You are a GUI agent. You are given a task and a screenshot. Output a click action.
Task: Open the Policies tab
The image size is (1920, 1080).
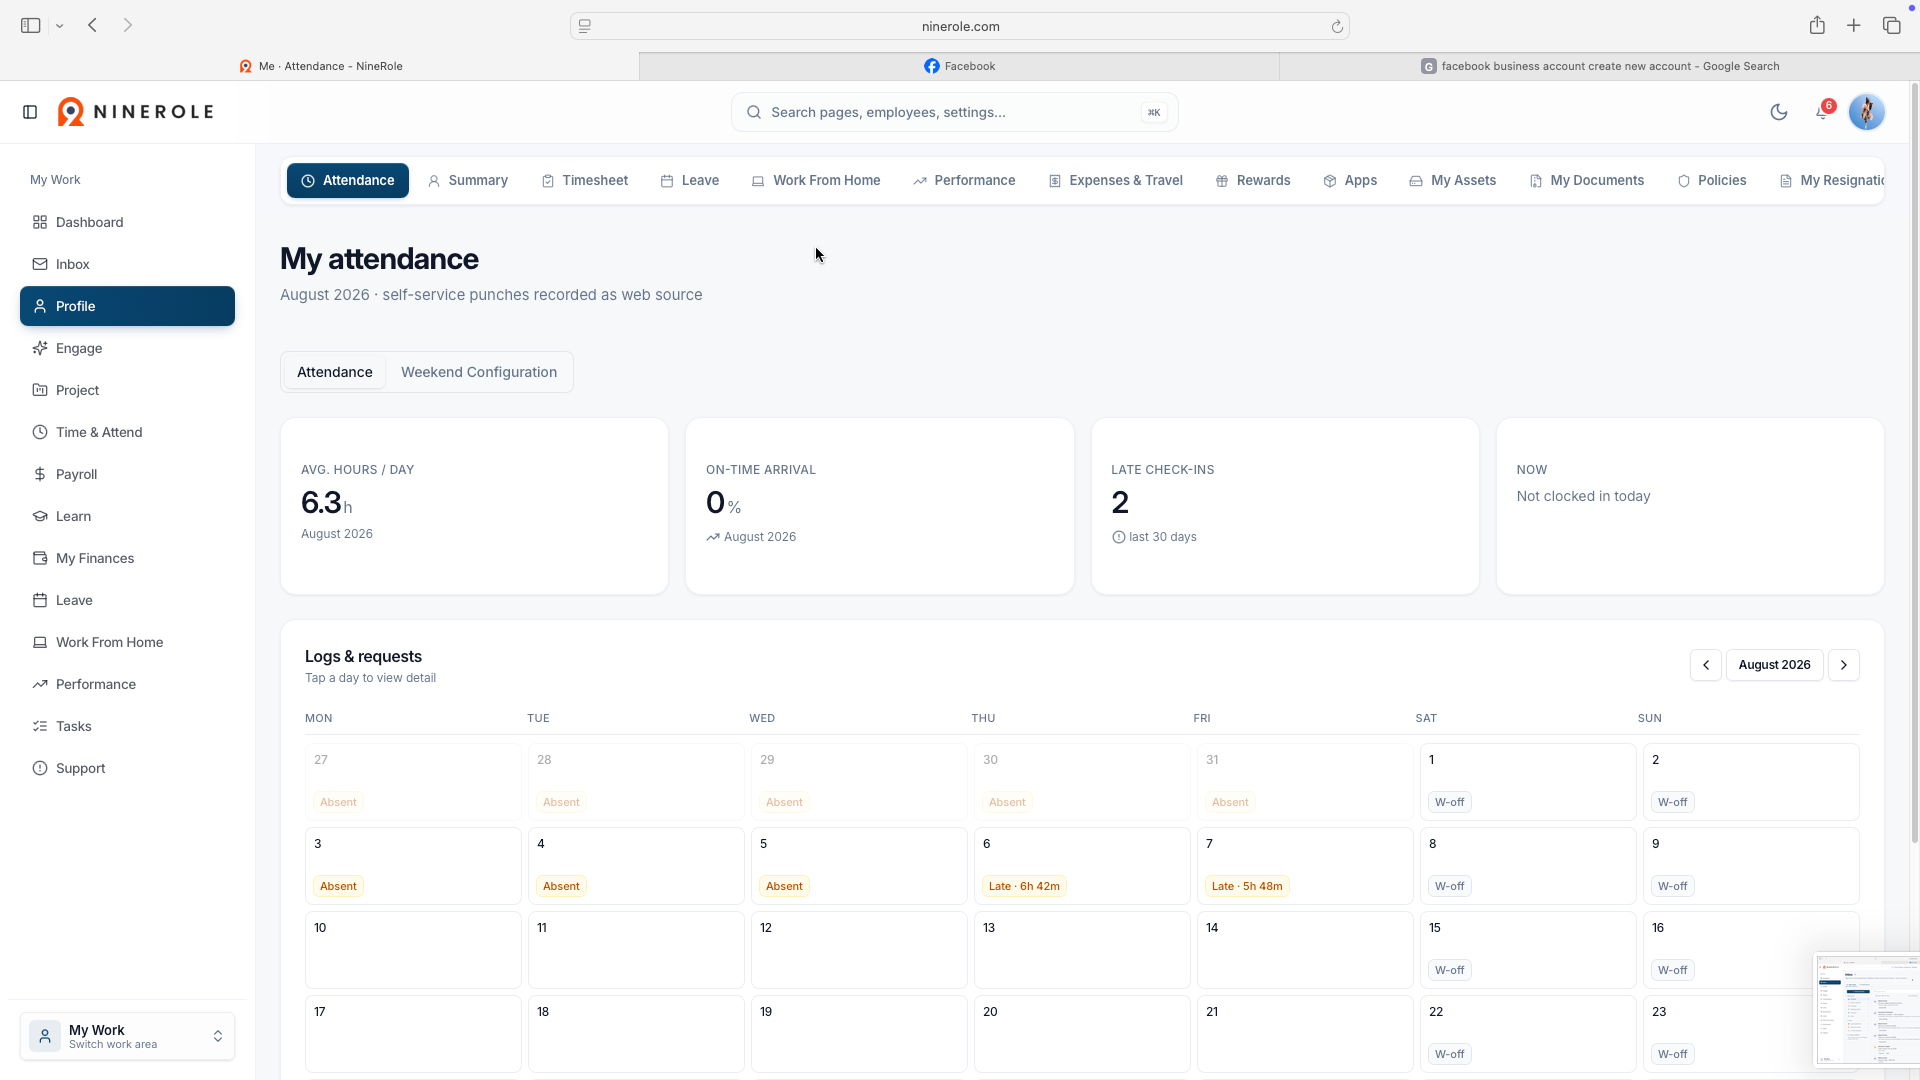point(1711,181)
